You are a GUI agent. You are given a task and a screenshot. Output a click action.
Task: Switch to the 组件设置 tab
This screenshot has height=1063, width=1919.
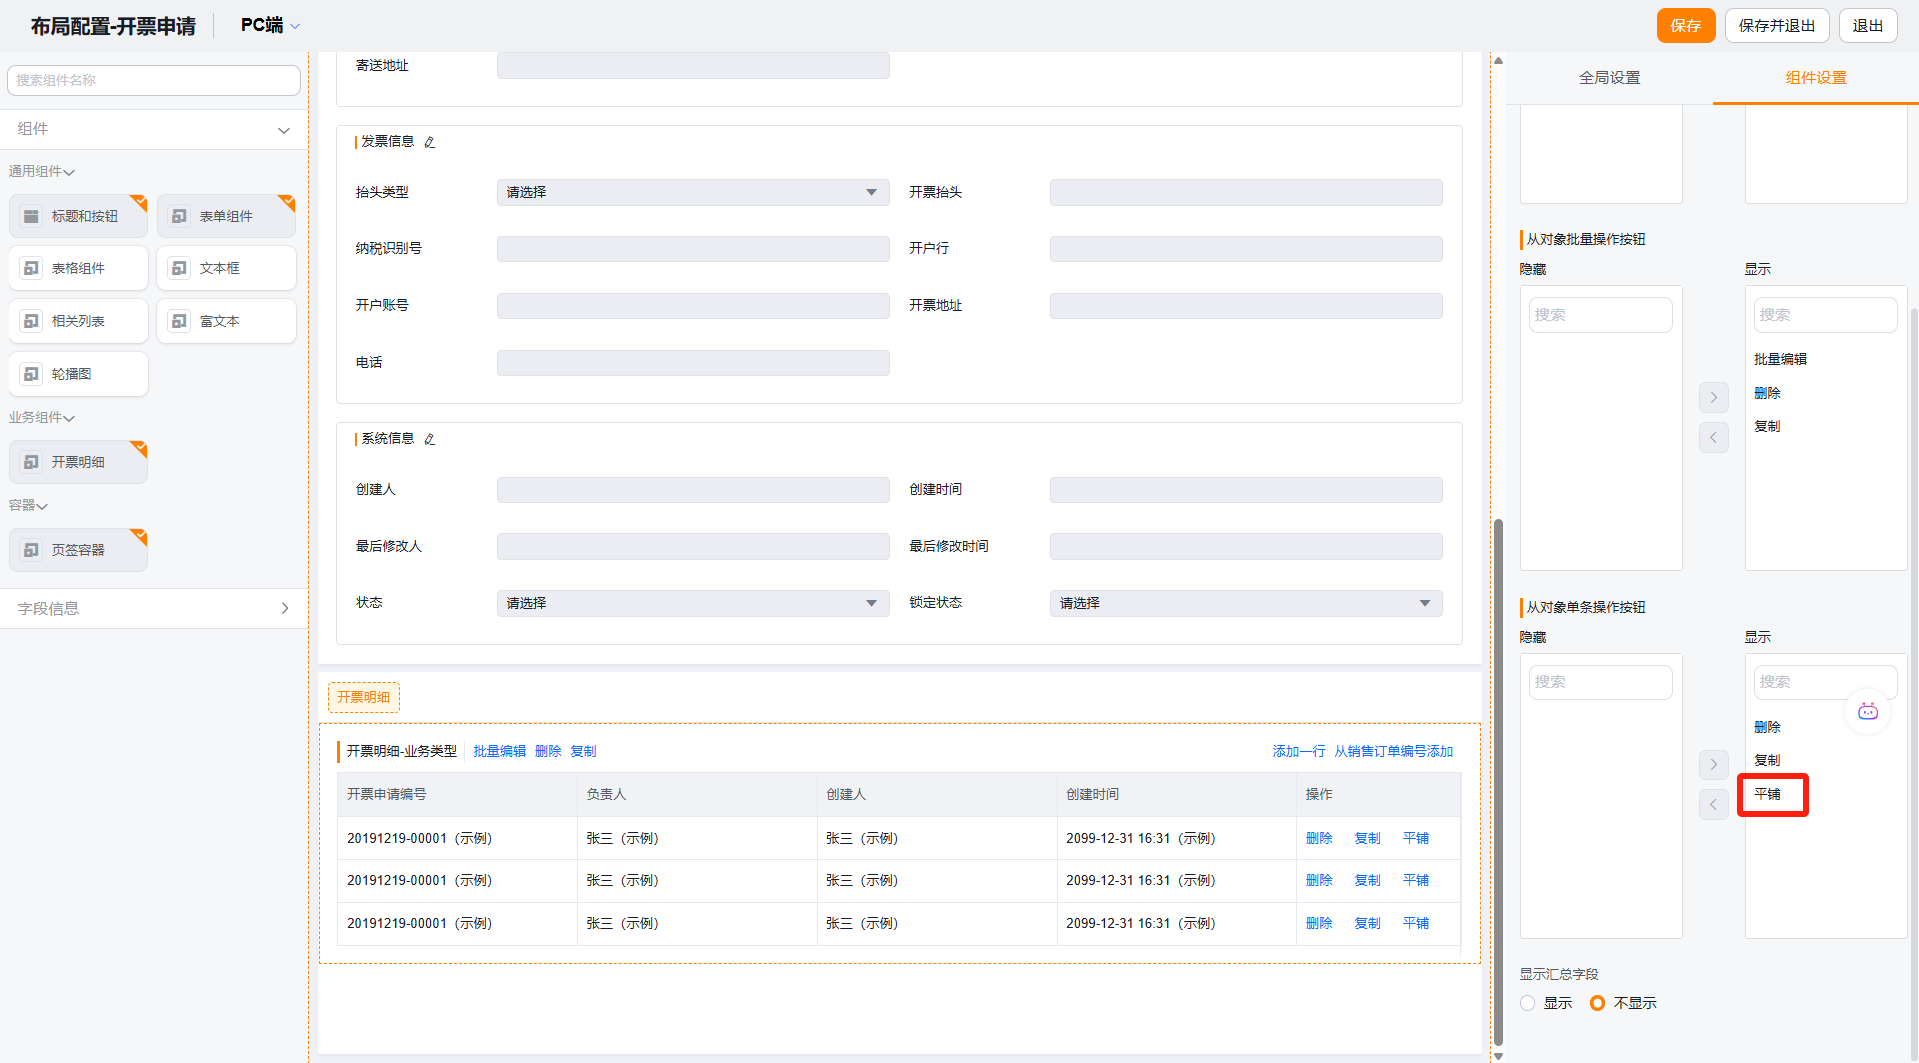(x=1815, y=78)
